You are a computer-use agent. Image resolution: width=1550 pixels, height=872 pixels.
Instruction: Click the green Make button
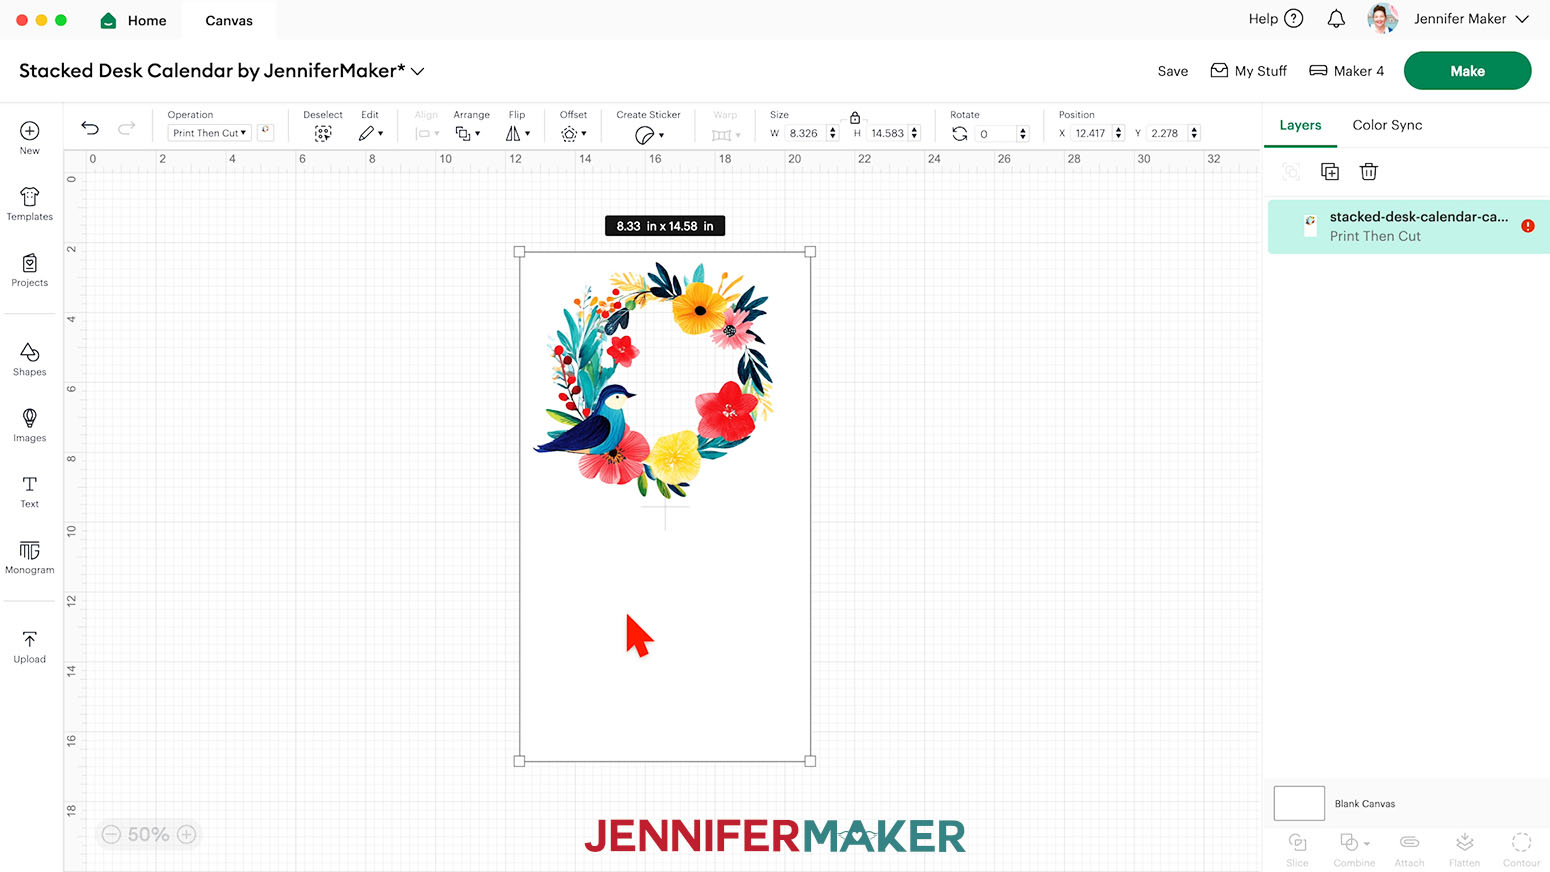tap(1467, 71)
